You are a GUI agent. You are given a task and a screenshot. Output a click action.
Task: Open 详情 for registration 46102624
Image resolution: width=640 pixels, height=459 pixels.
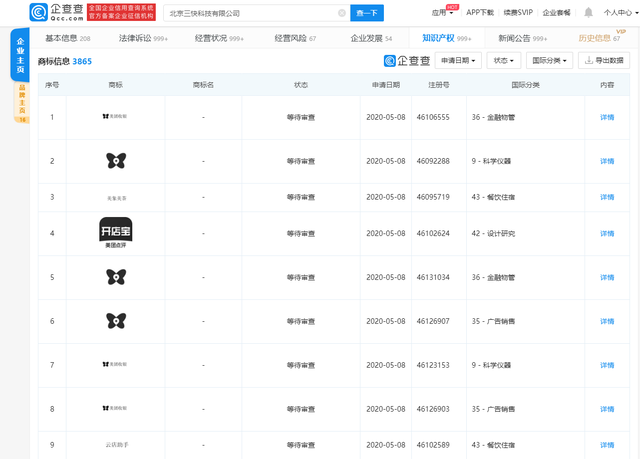click(x=607, y=233)
